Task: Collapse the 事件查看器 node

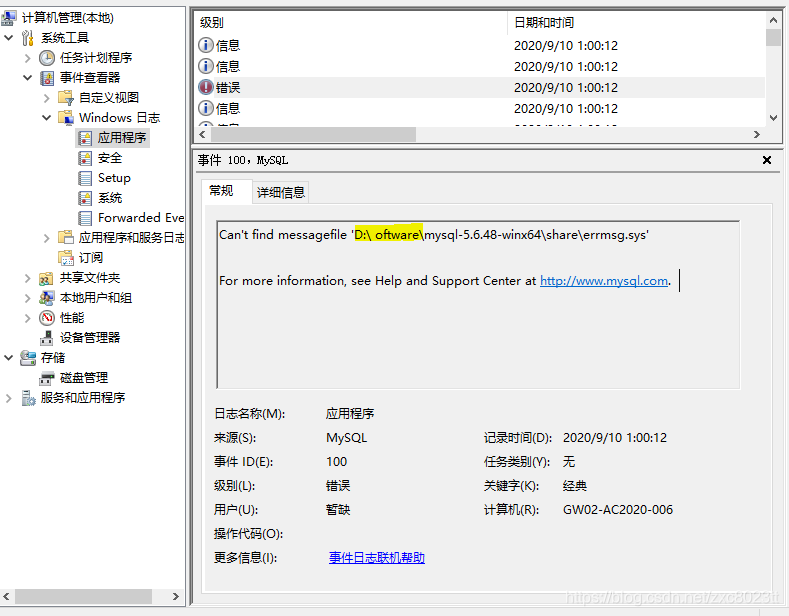Action: click(28, 78)
